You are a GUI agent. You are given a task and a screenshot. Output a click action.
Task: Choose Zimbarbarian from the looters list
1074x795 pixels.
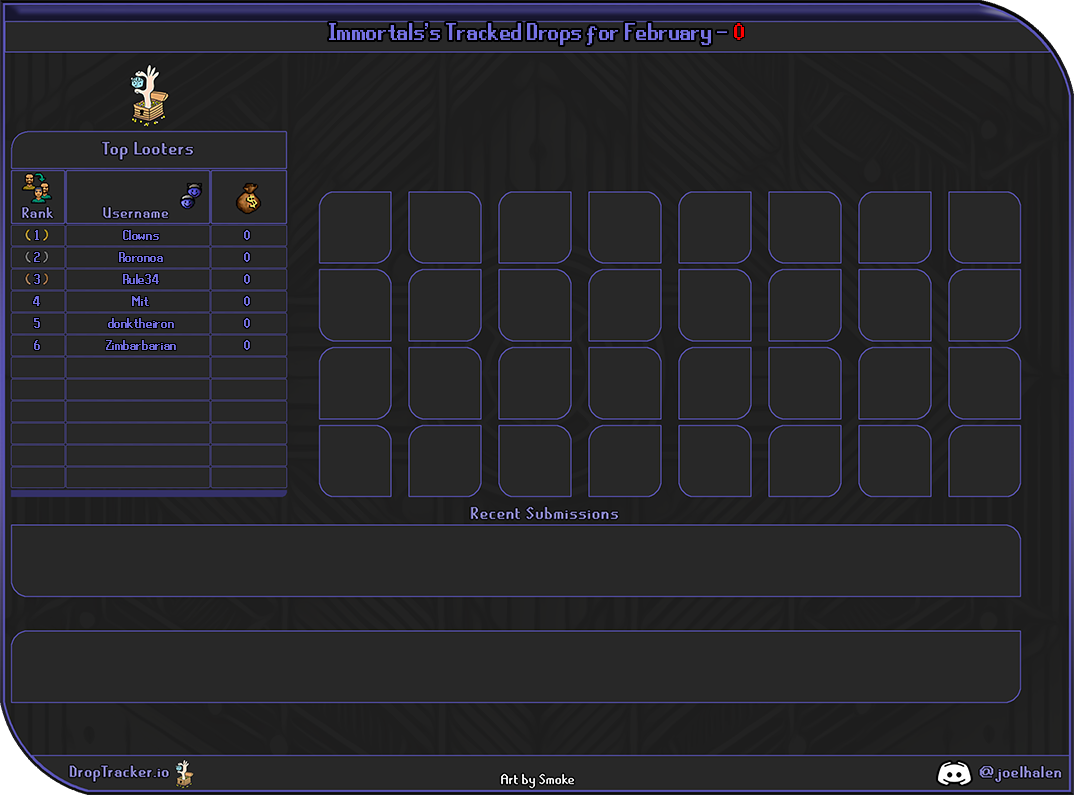coord(140,346)
